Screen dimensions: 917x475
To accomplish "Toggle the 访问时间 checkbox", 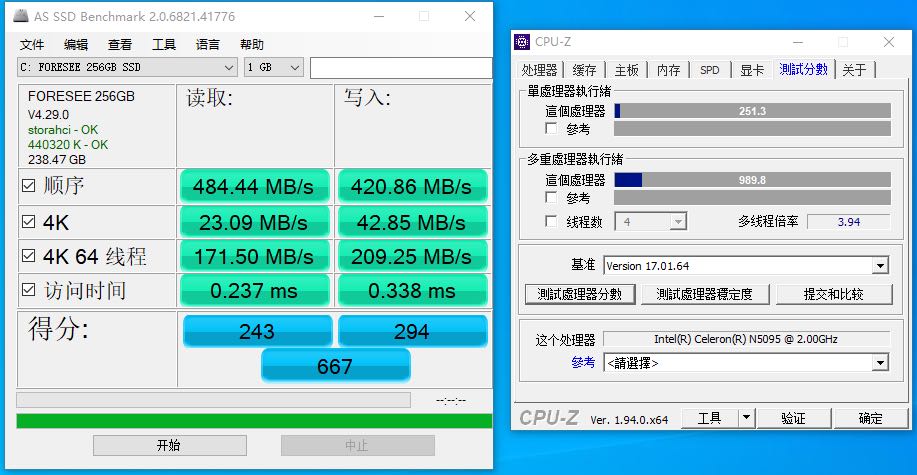I will pyautogui.click(x=28, y=290).
